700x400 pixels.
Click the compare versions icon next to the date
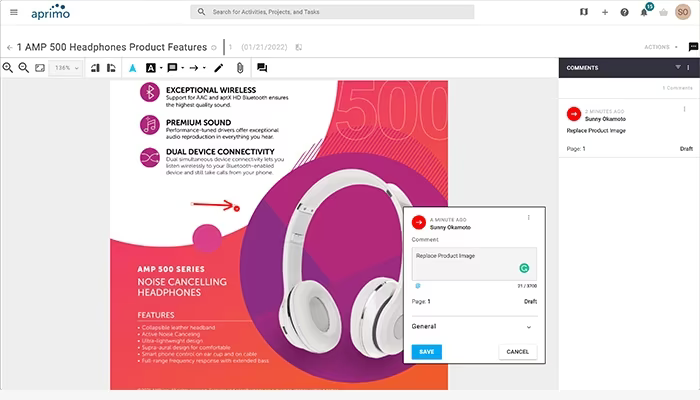(299, 47)
